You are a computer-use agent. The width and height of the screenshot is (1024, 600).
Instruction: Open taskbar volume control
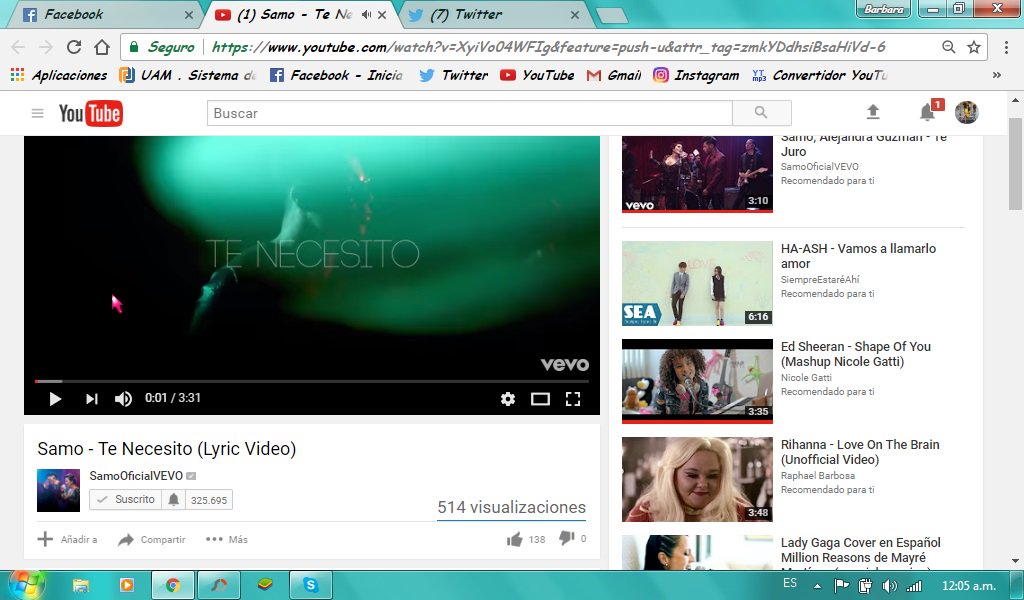(x=889, y=586)
